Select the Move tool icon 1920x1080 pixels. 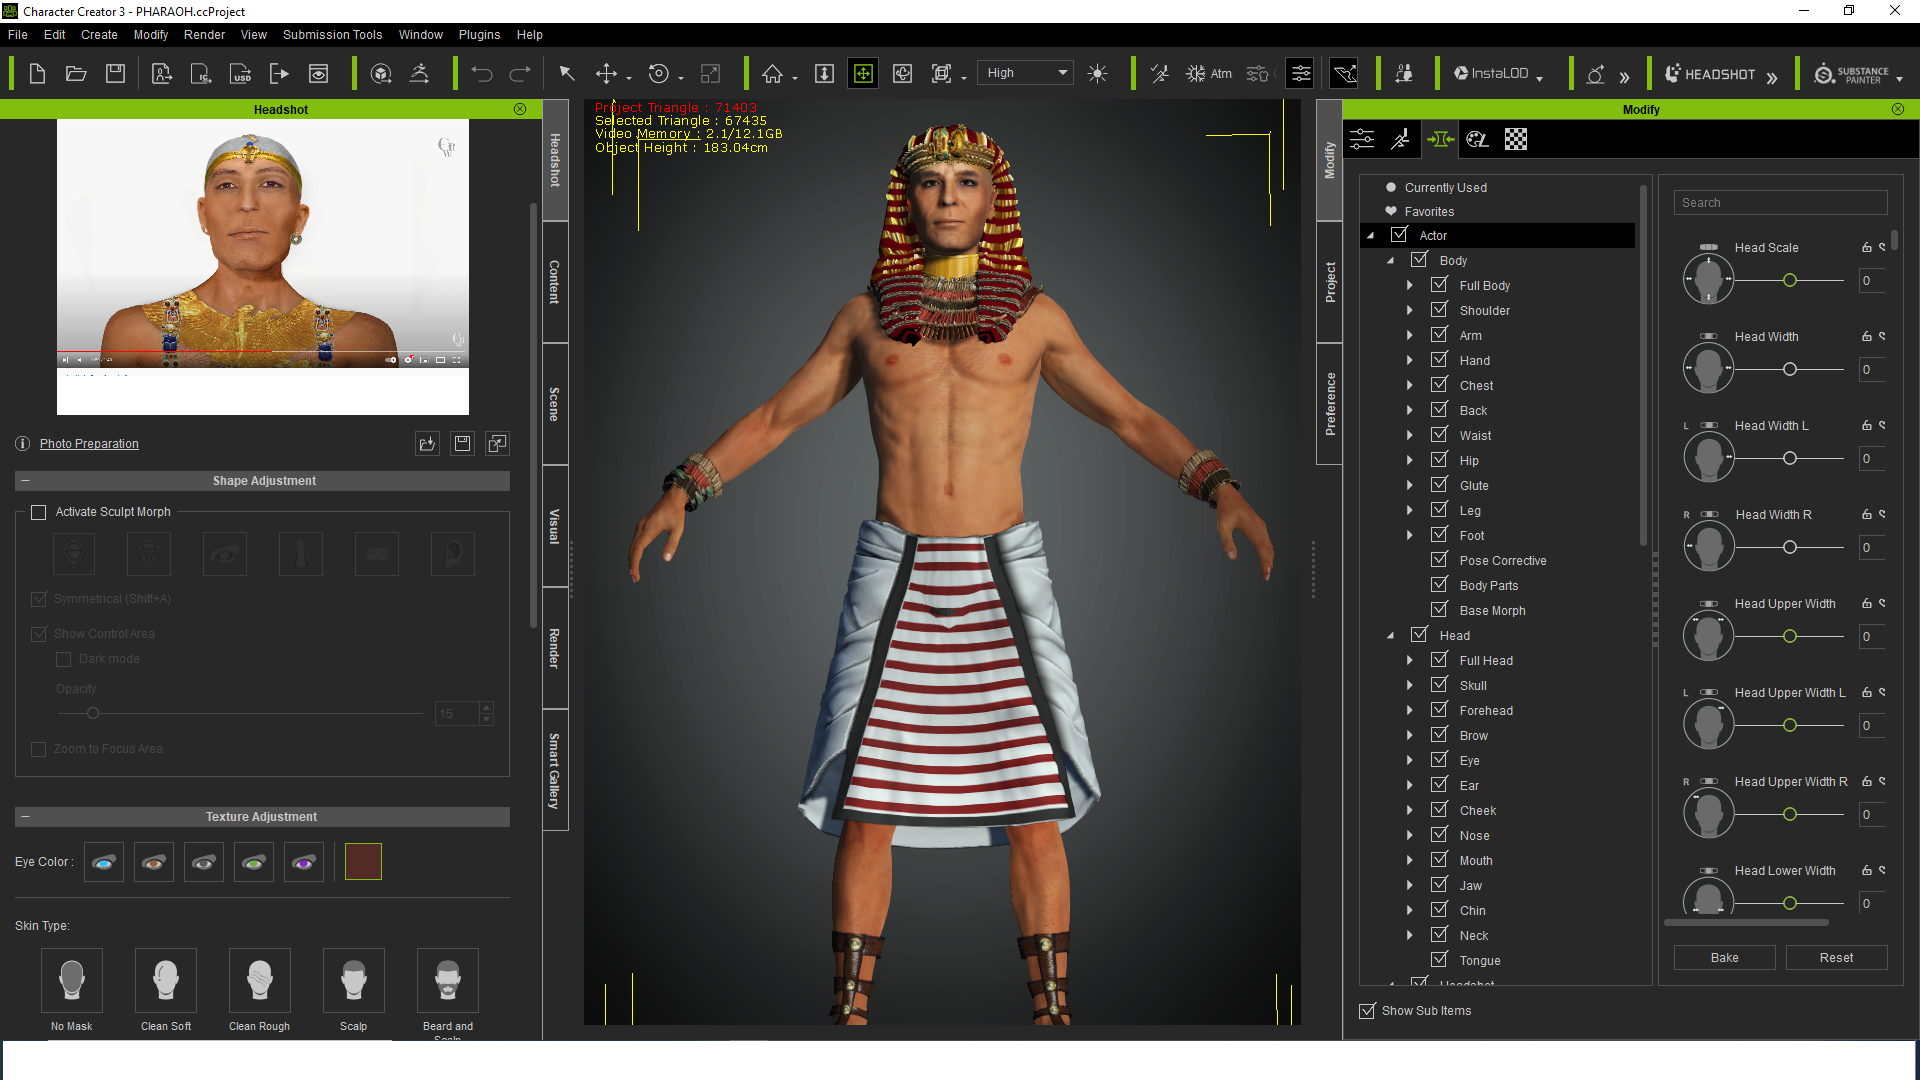606,74
